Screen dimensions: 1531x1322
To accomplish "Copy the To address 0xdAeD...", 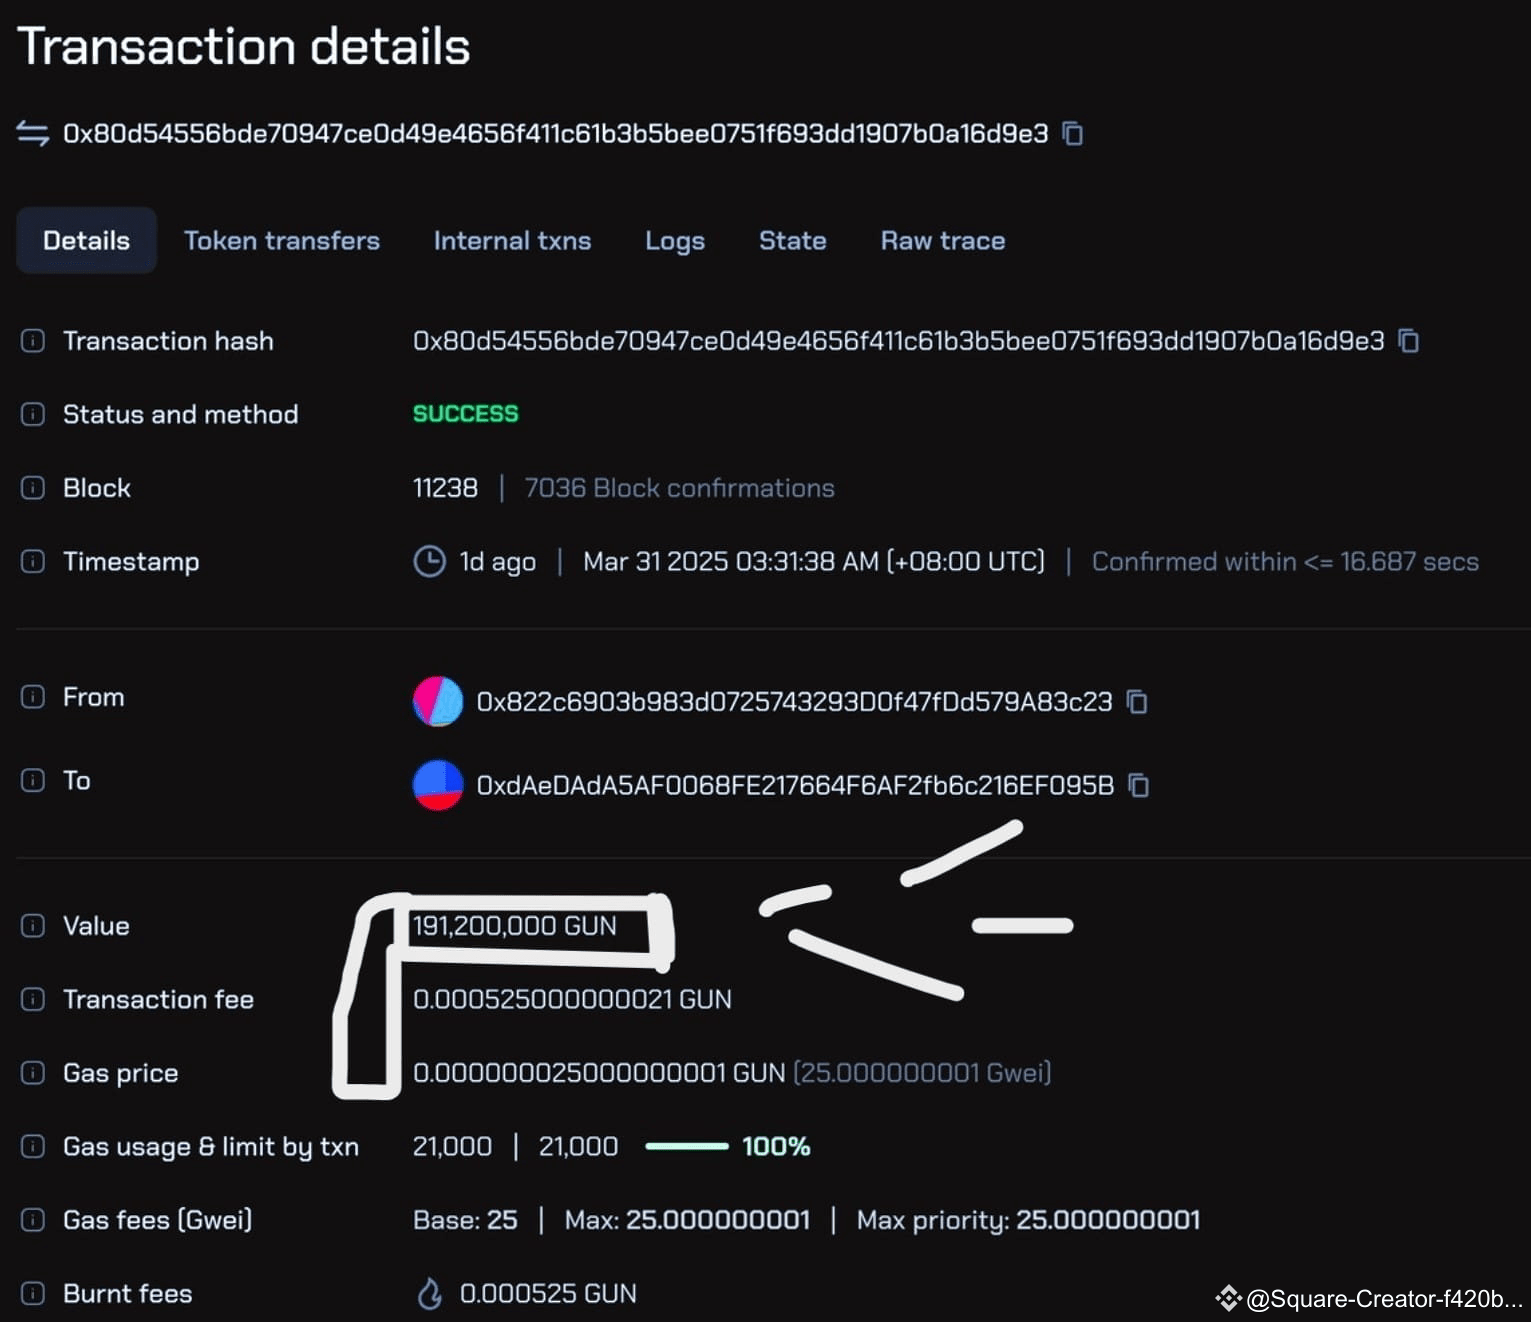I will pos(1139,786).
